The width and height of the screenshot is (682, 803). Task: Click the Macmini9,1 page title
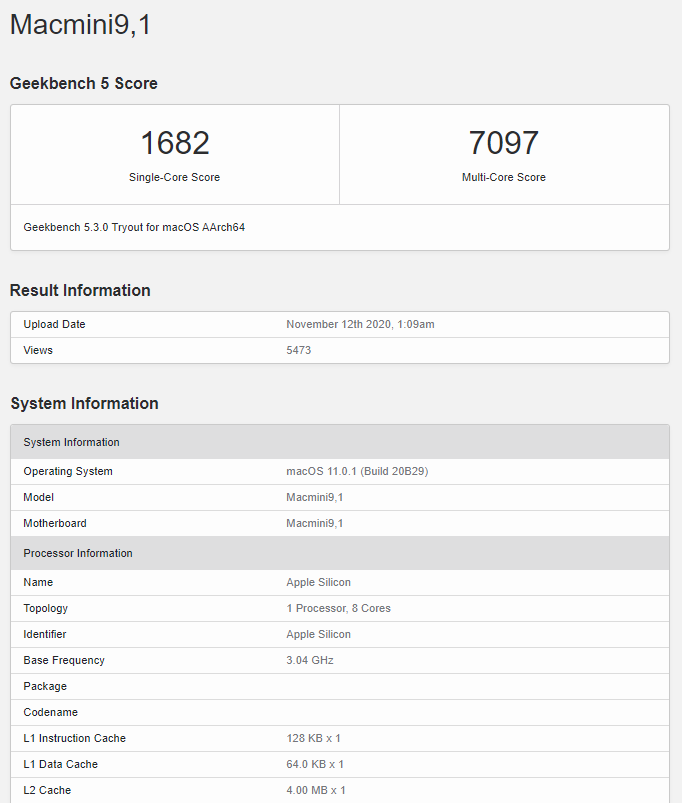click(80, 25)
